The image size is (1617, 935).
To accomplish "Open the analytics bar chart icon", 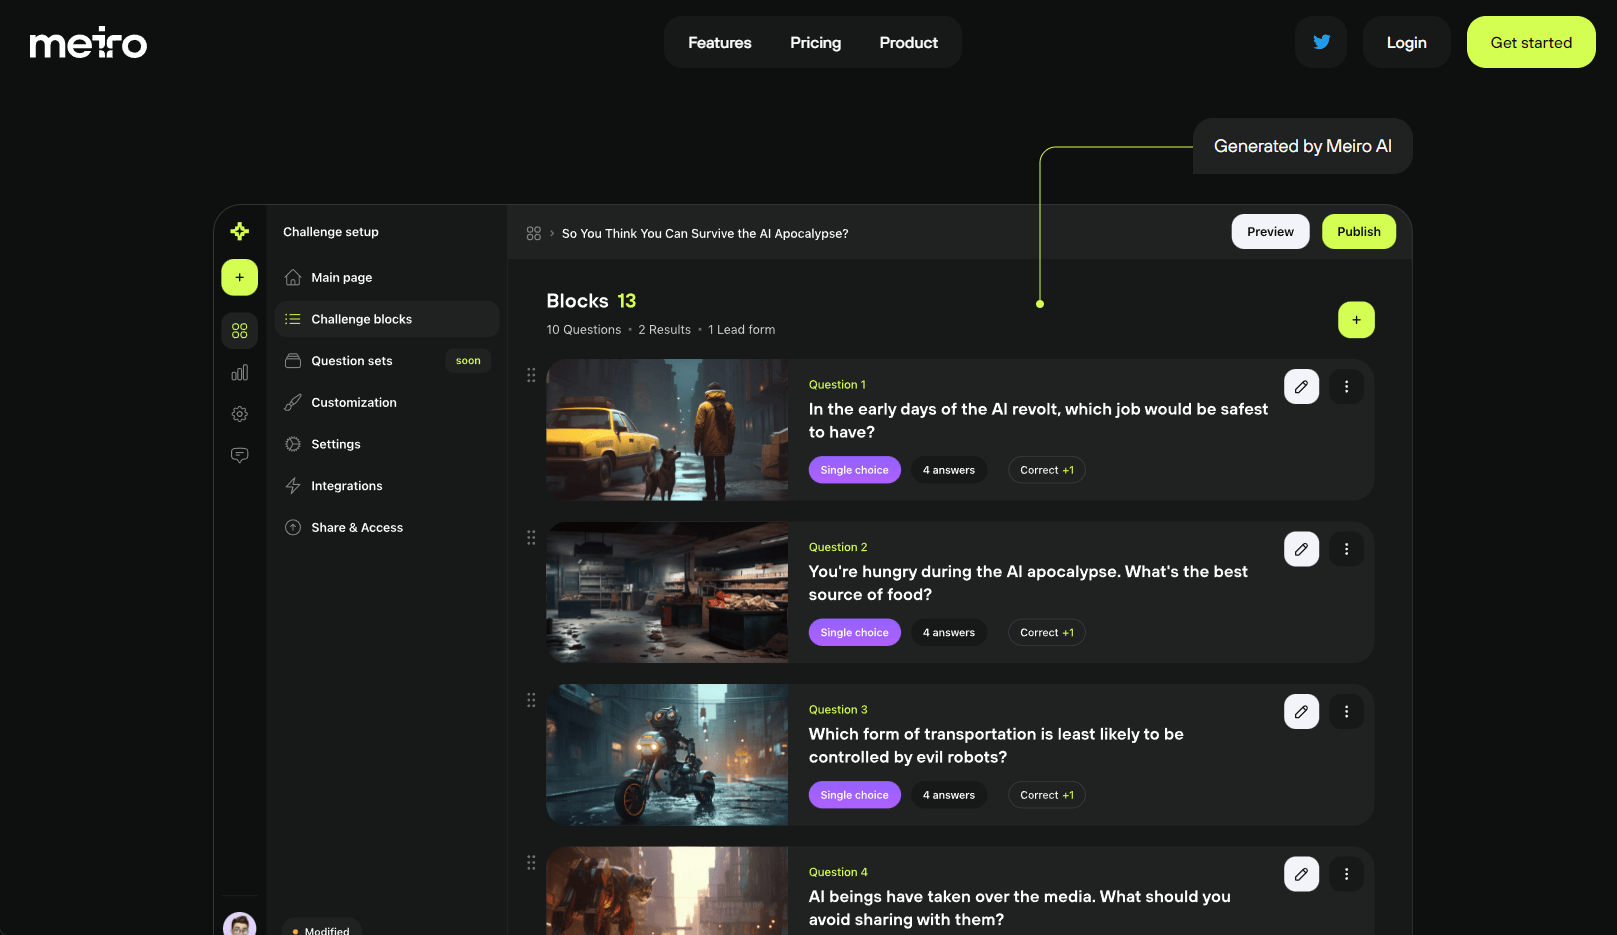I will (239, 372).
